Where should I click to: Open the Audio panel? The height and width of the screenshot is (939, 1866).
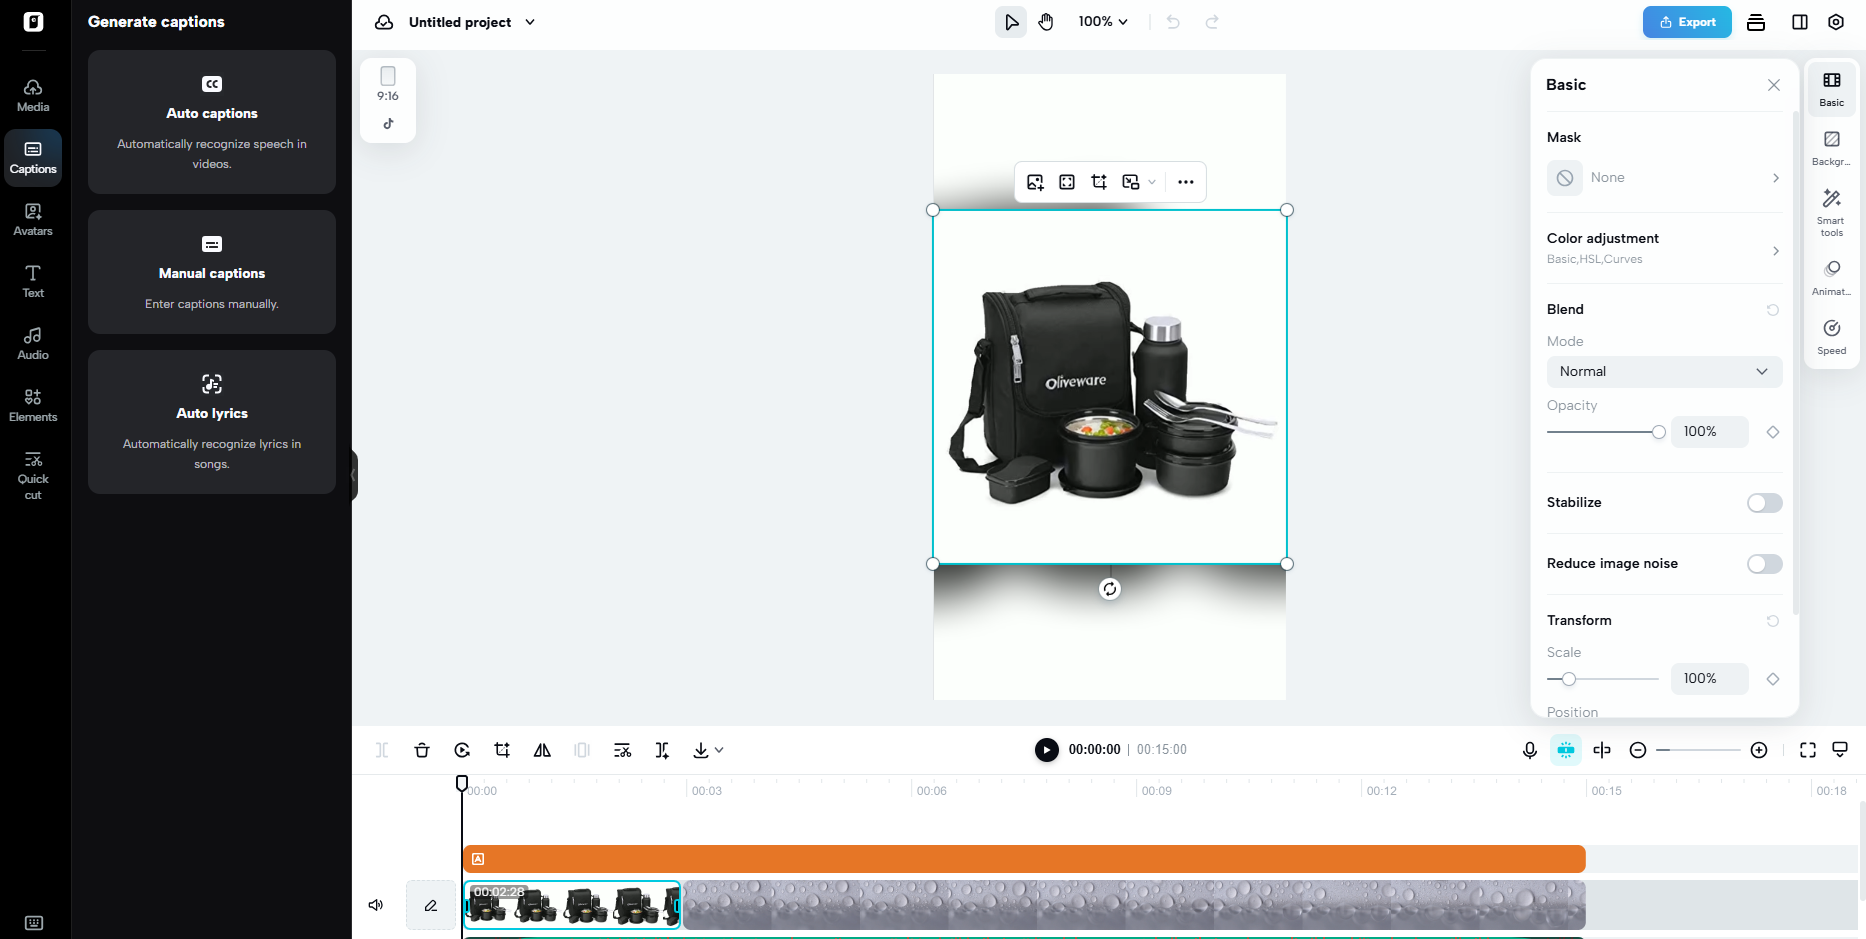[x=33, y=343]
